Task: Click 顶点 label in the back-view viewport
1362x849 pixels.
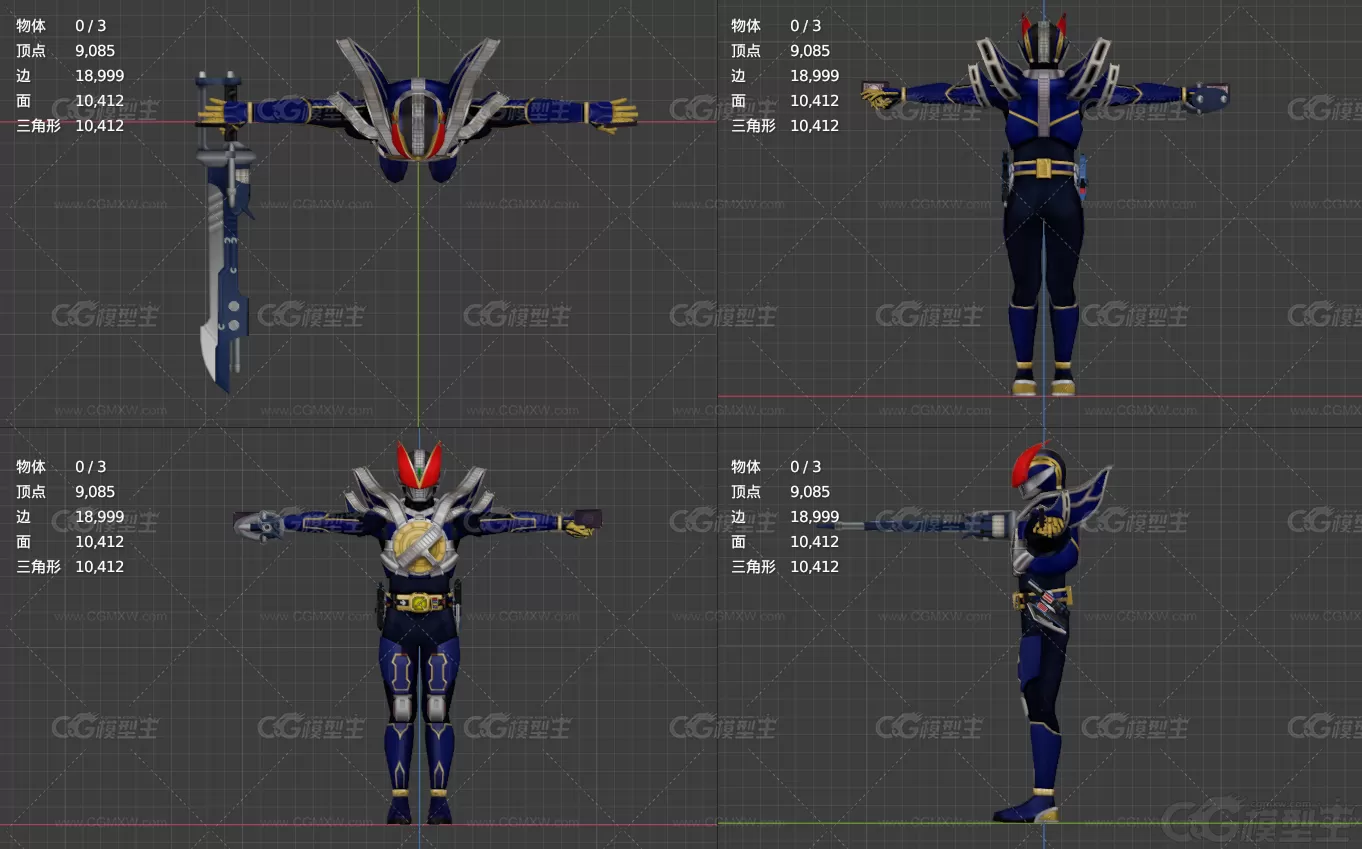Action: [746, 50]
